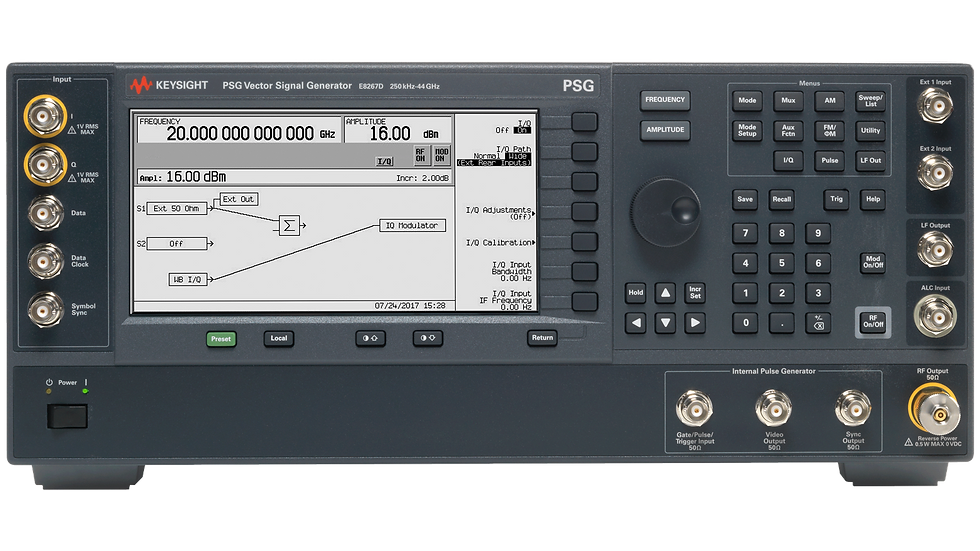Viewport: 980px width, 551px height.
Task: Select the Symbol Sync input connector
Action: point(44,309)
